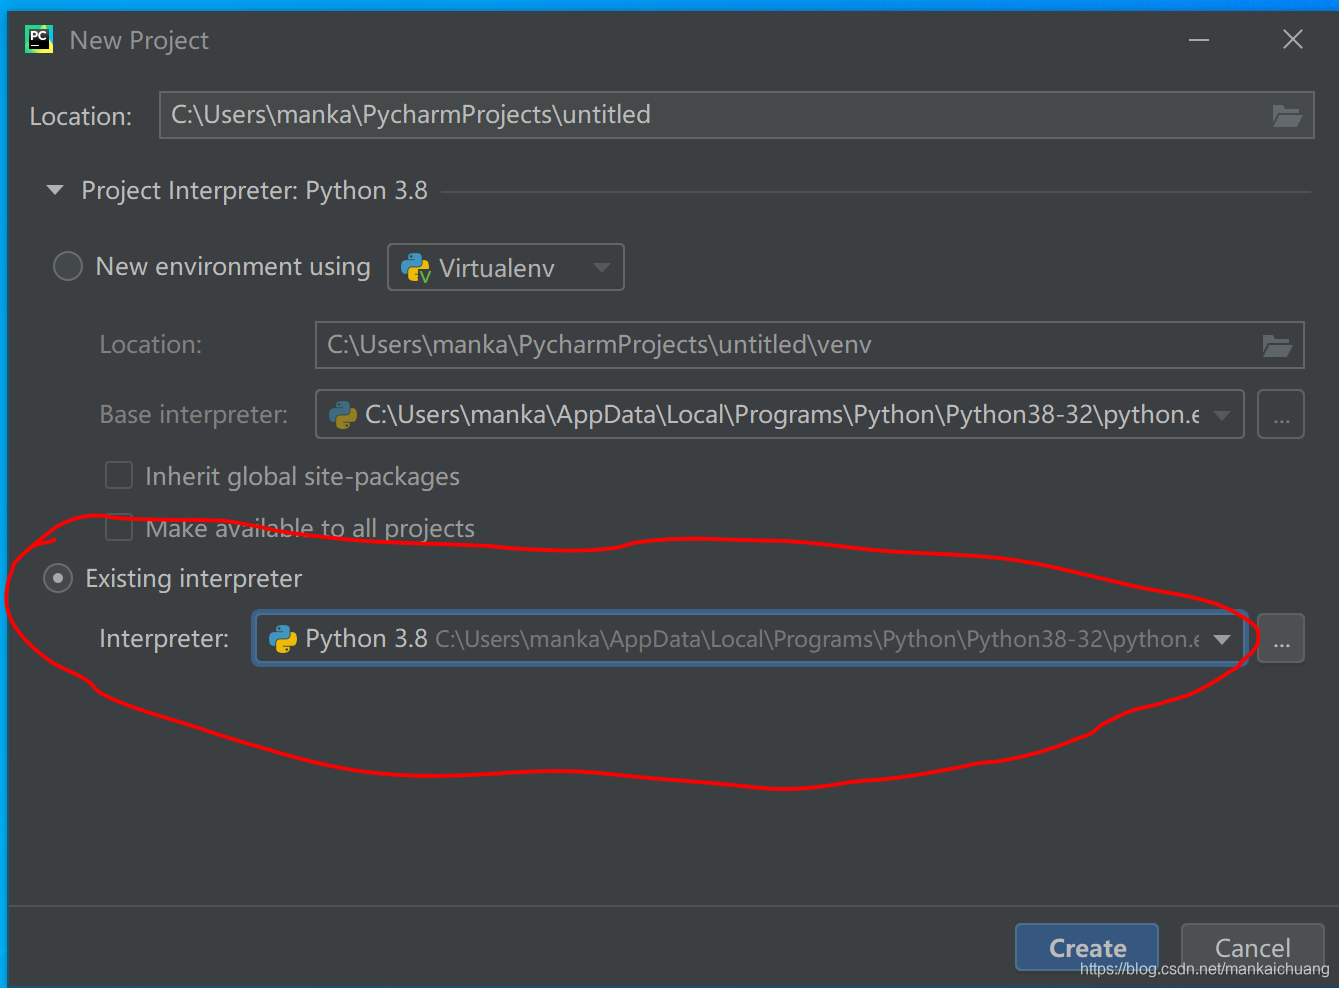Open Base interpreter dropdown arrow
The image size is (1339, 988).
pyautogui.click(x=1222, y=415)
